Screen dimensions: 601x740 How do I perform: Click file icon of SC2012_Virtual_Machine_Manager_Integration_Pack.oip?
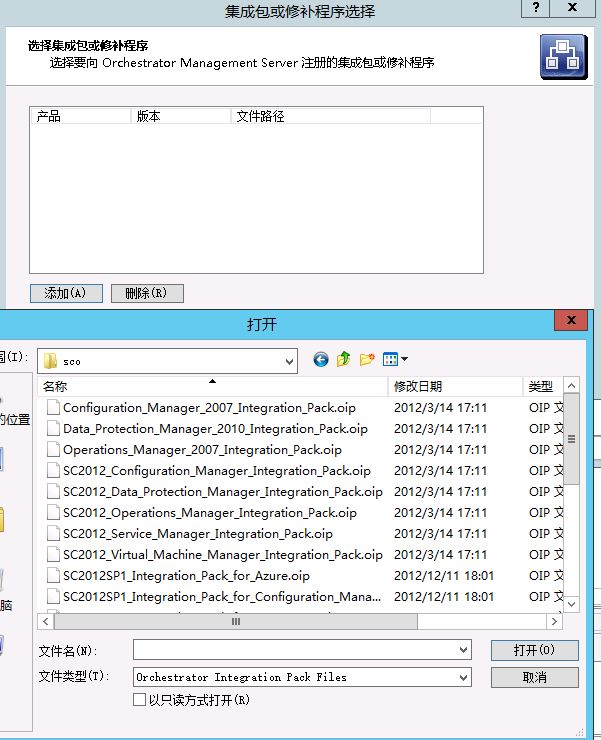point(53,555)
